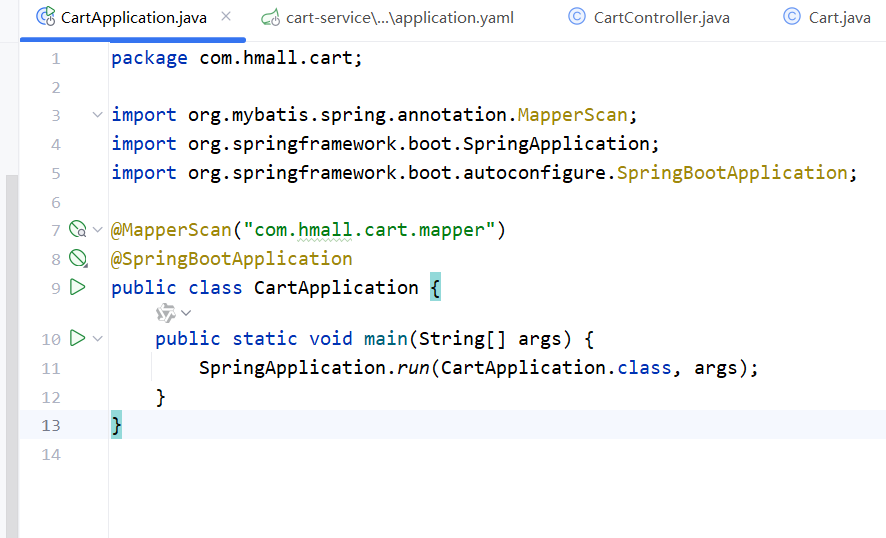
Task: Collapse the main method at line 10
Action: tap(97, 339)
